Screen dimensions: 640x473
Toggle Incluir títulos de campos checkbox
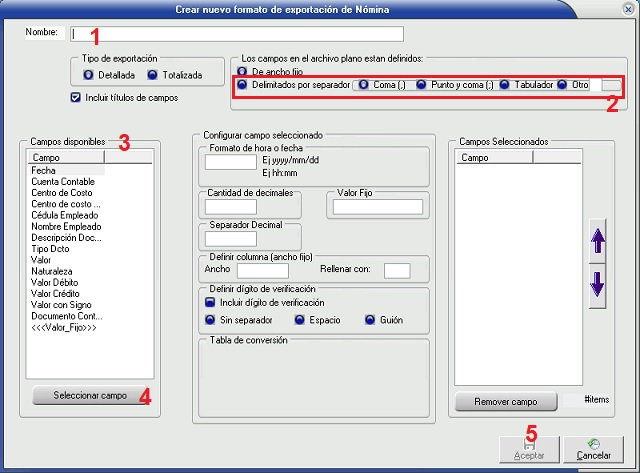[x=77, y=98]
